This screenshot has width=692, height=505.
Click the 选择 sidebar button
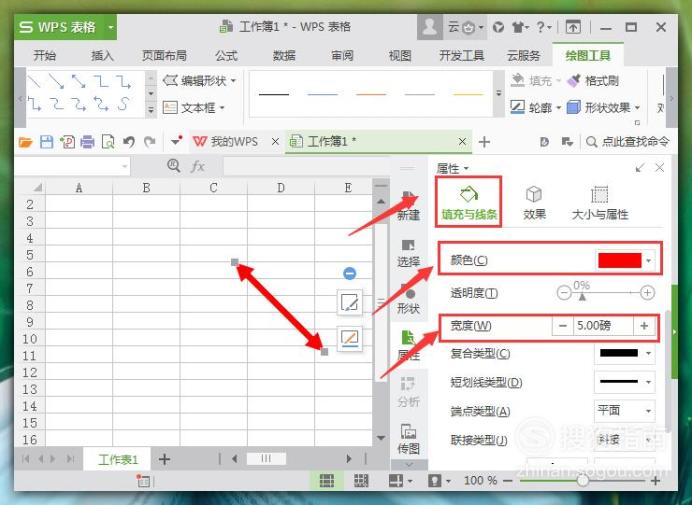click(x=408, y=253)
